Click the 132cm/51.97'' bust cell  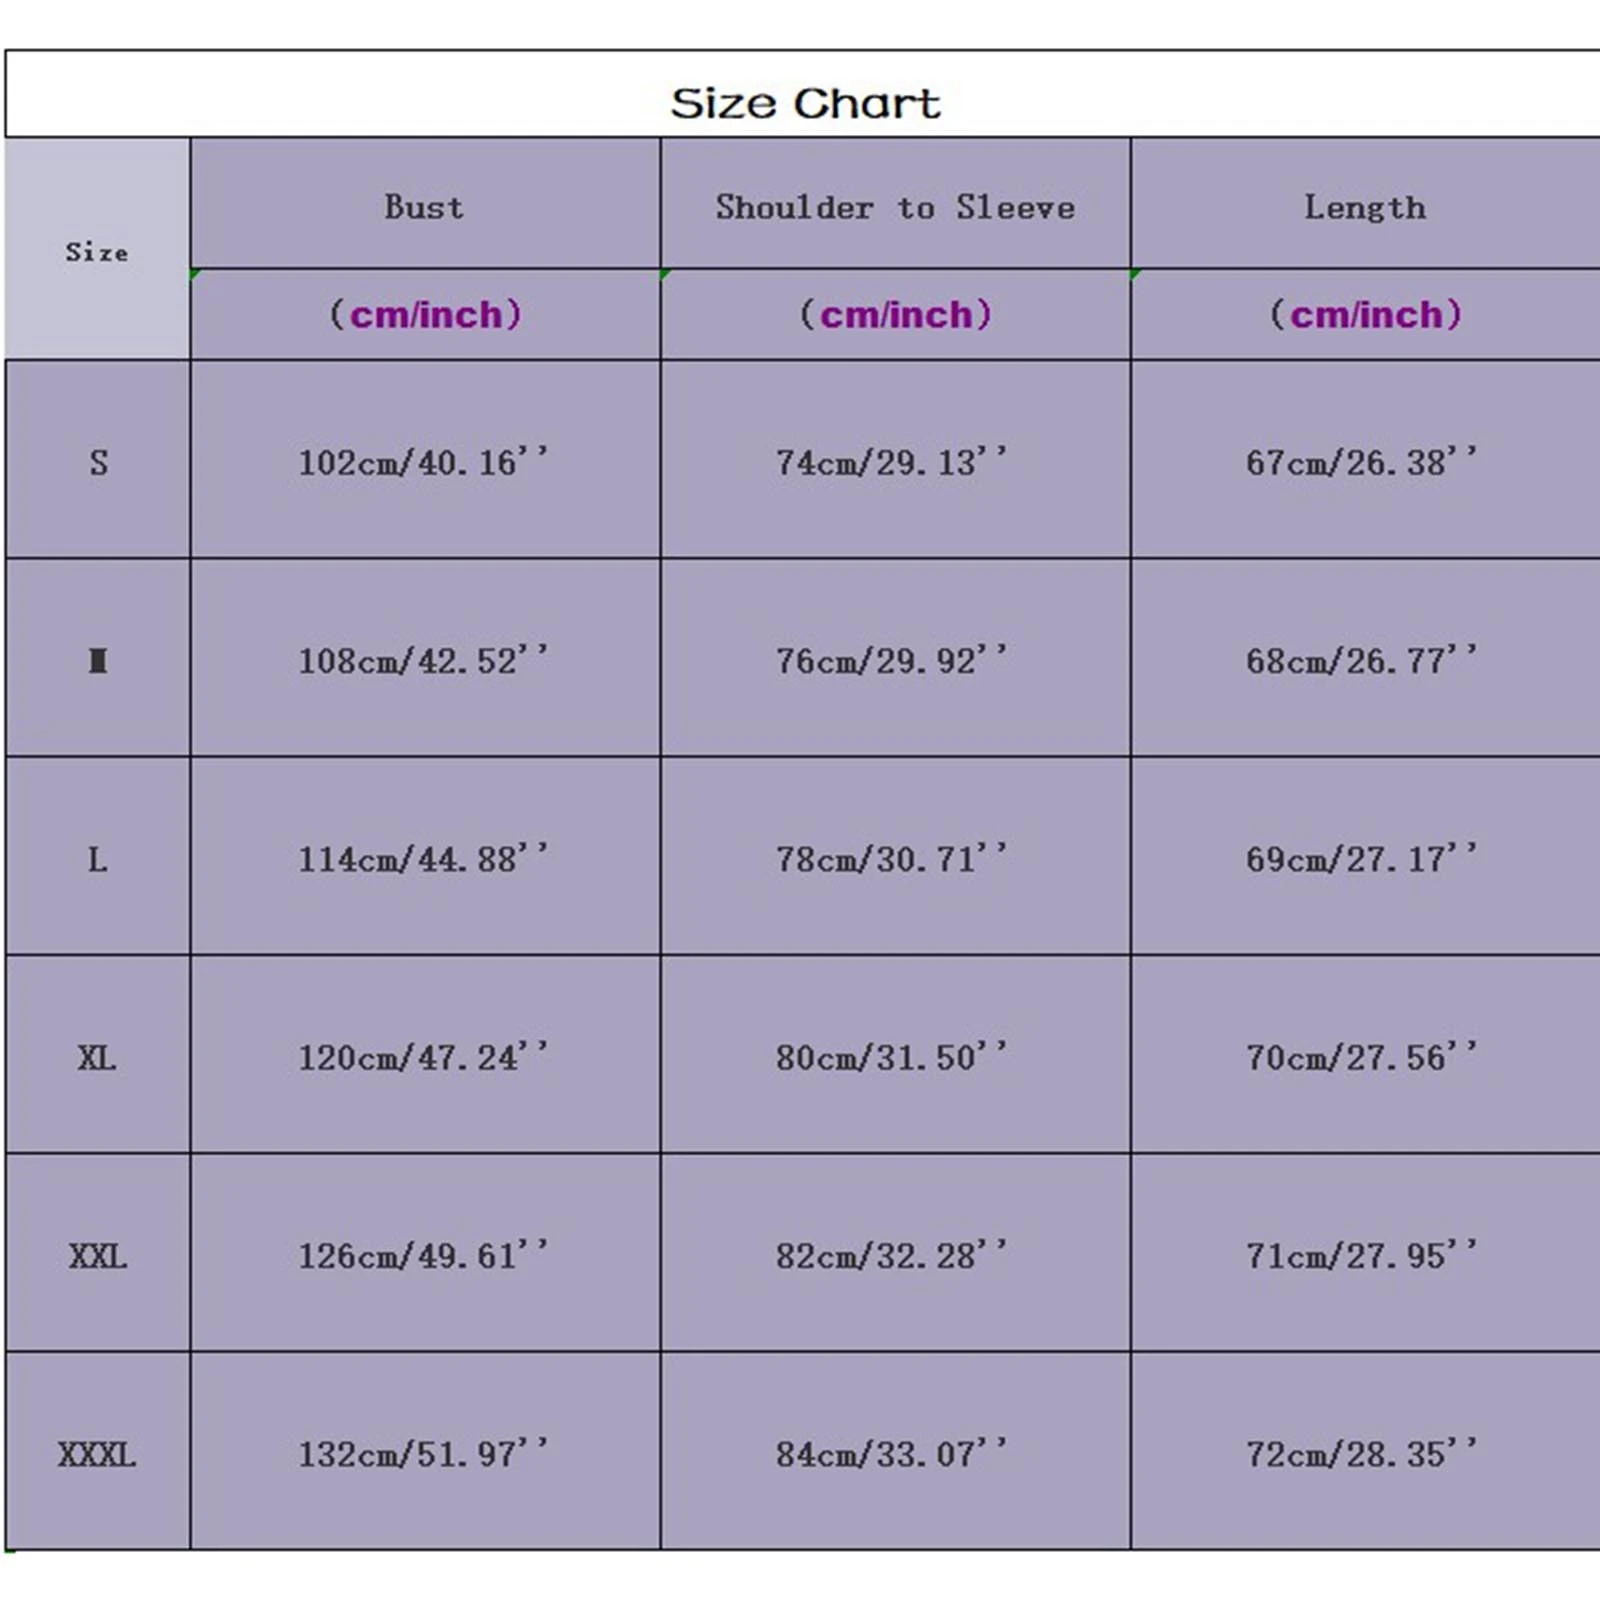[423, 1454]
